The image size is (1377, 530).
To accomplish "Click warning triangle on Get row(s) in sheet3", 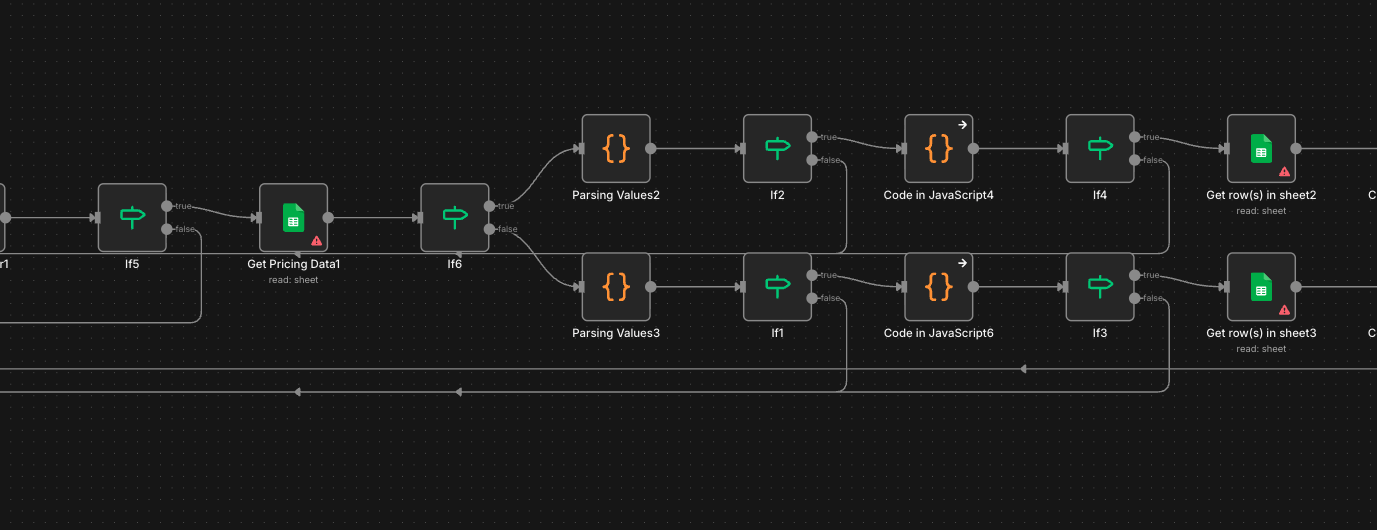I will (1284, 309).
